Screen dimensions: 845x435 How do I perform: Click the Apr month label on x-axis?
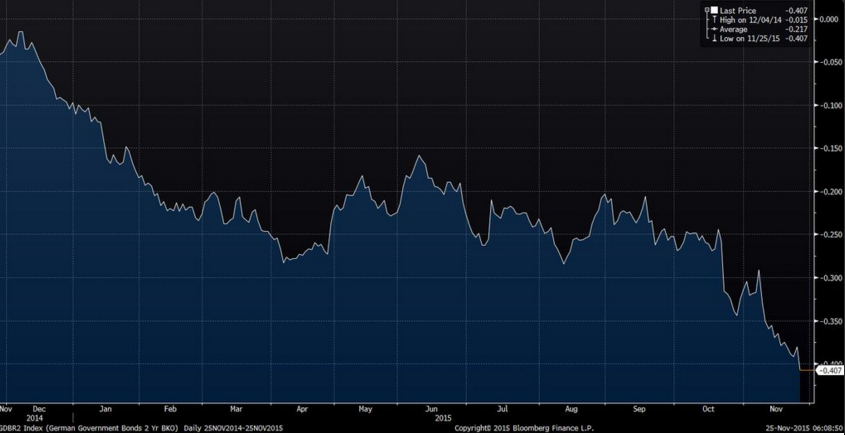pyautogui.click(x=301, y=409)
